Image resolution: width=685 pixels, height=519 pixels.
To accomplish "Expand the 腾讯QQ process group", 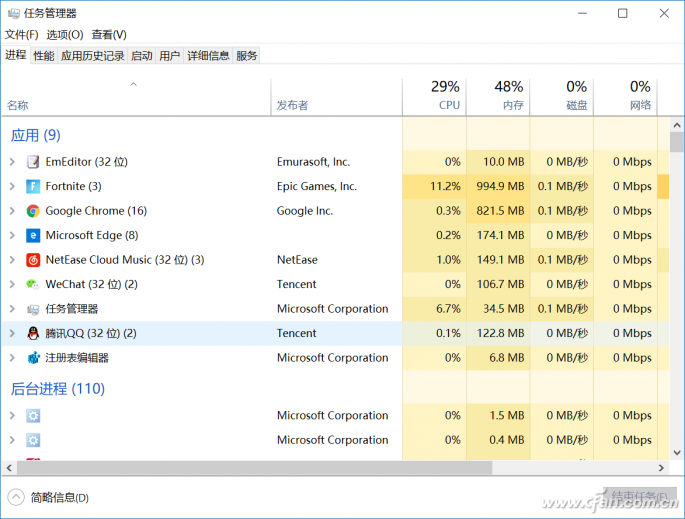I will click(12, 333).
